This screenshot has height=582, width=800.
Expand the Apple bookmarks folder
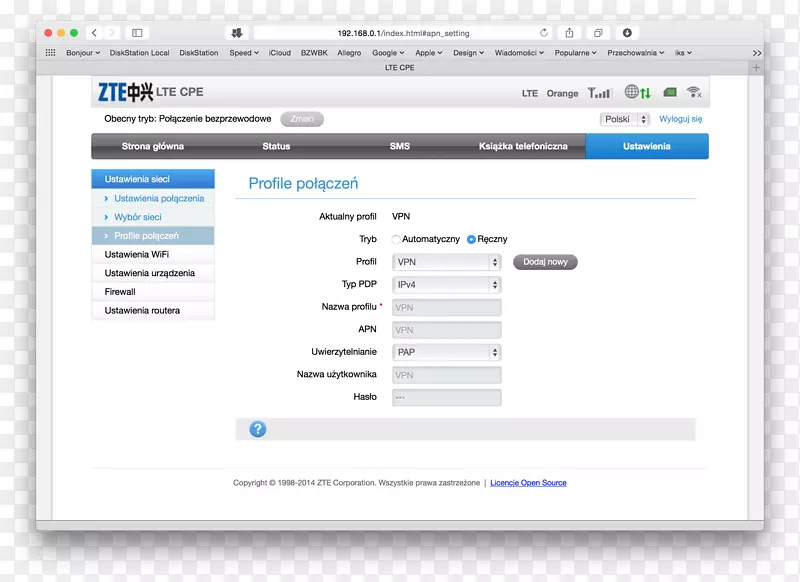click(429, 53)
